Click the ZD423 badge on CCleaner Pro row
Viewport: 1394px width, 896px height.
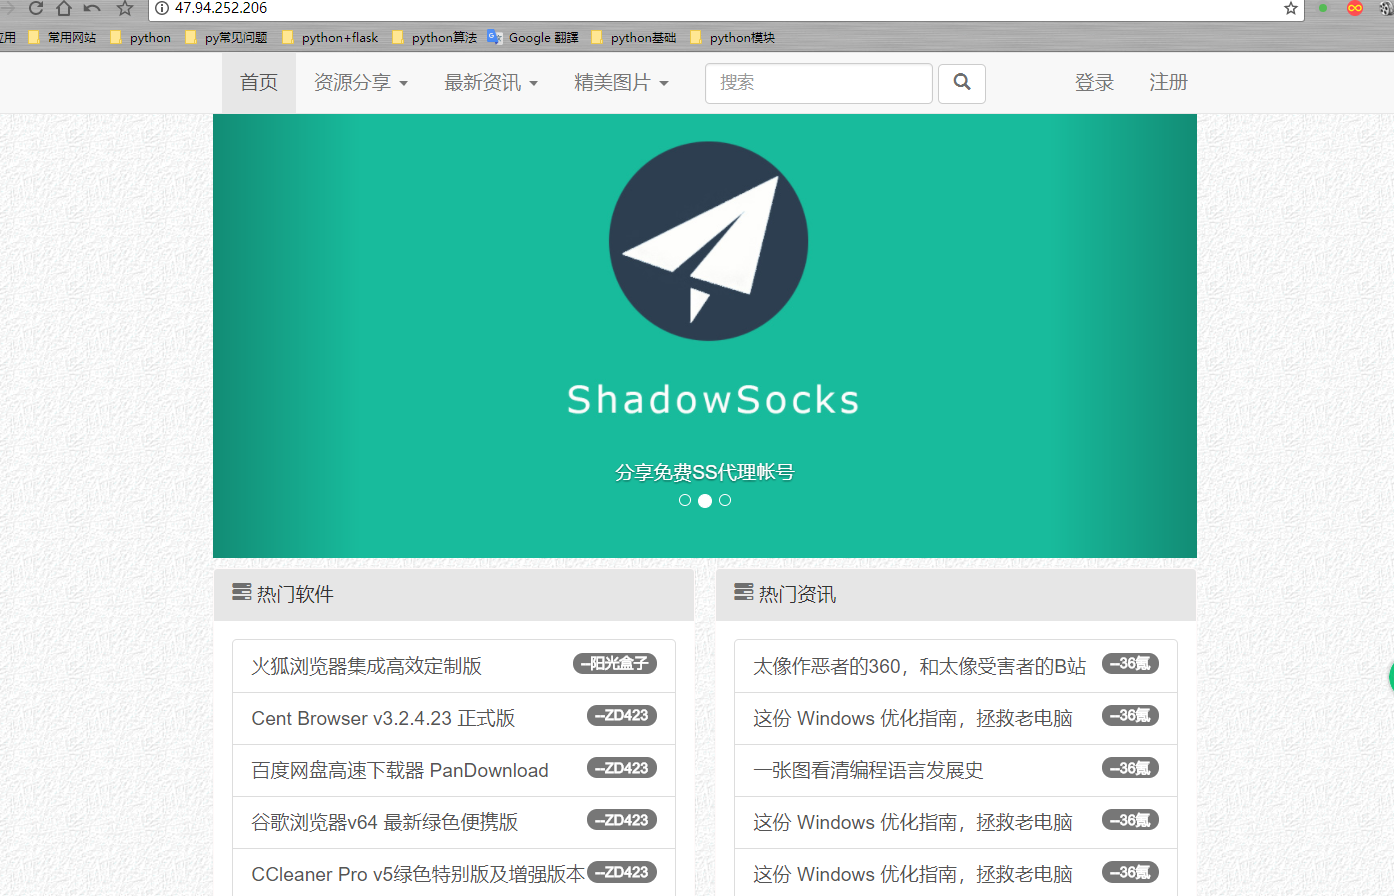(x=622, y=872)
